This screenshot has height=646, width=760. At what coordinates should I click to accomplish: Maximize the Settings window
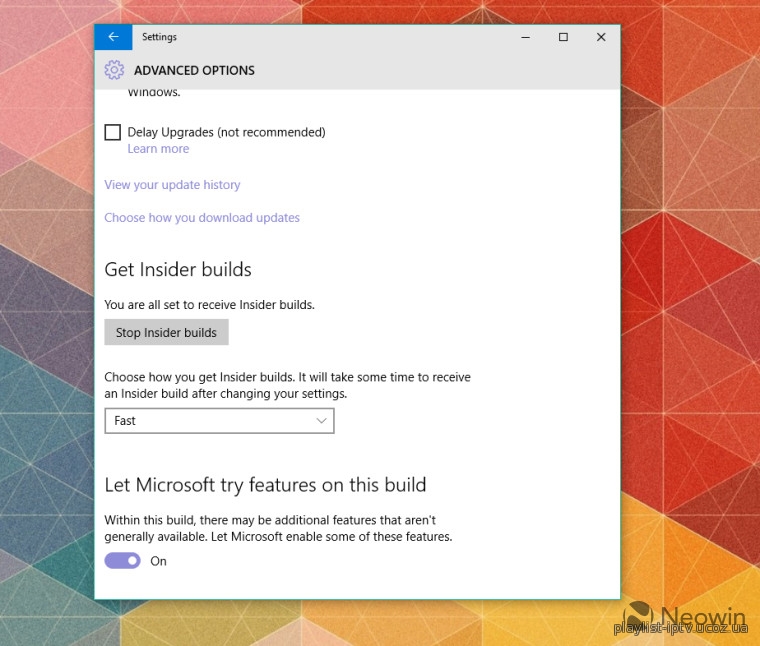click(563, 37)
